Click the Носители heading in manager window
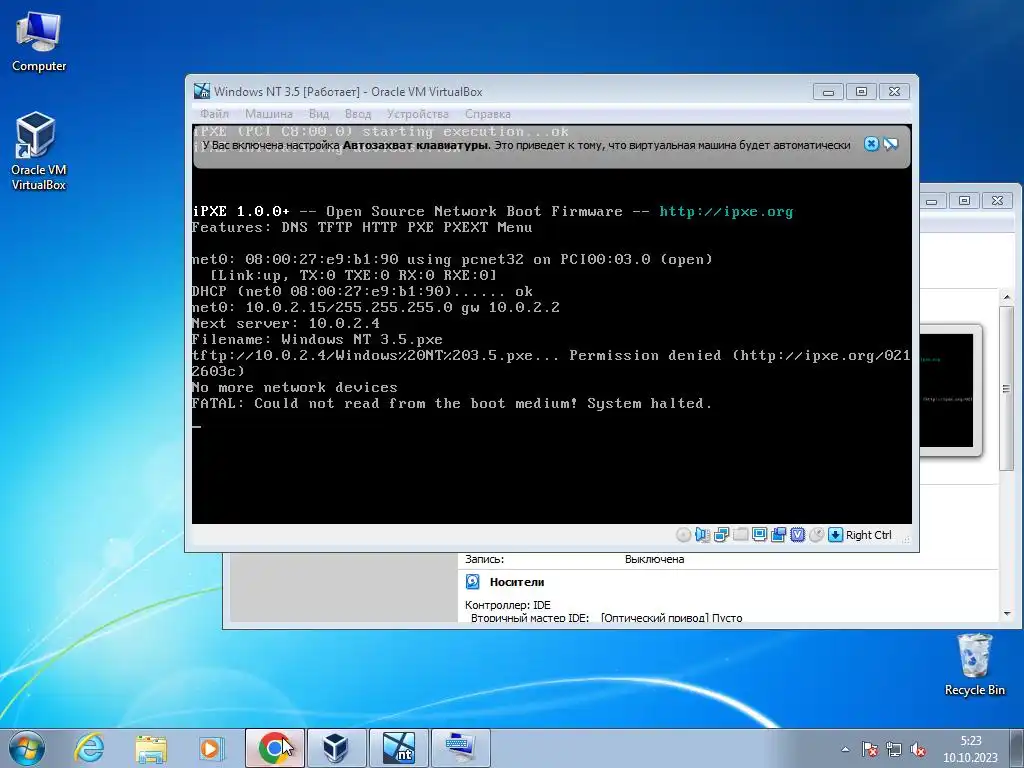1024x768 pixels. [517, 582]
